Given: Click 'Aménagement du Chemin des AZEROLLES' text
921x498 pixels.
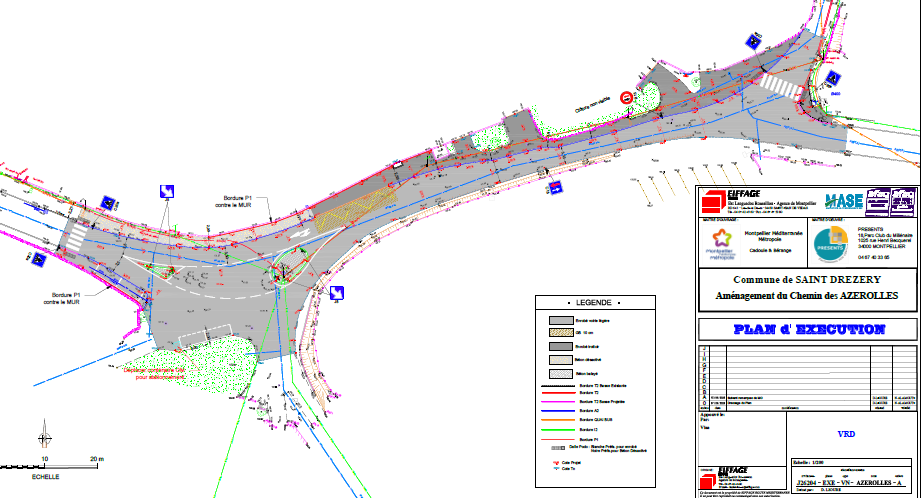Looking at the screenshot, I should coord(806,295).
